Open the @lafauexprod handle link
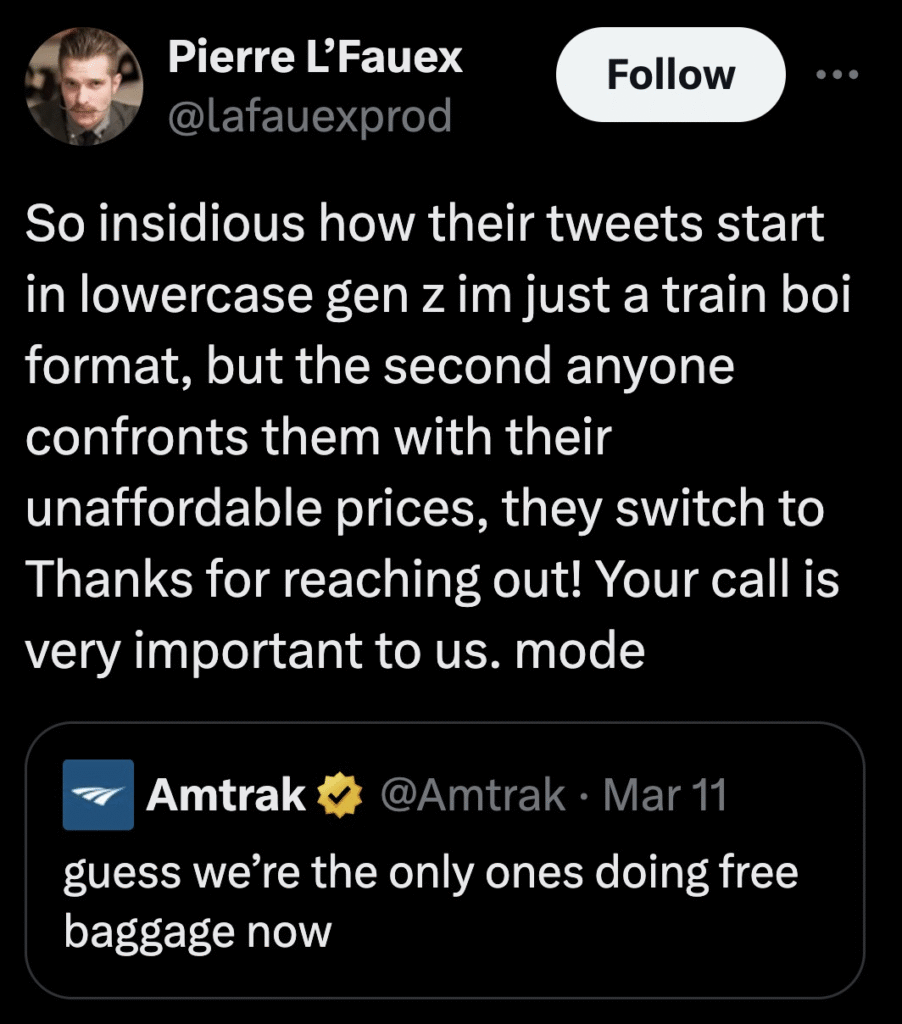This screenshot has height=1024, width=902. (309, 116)
